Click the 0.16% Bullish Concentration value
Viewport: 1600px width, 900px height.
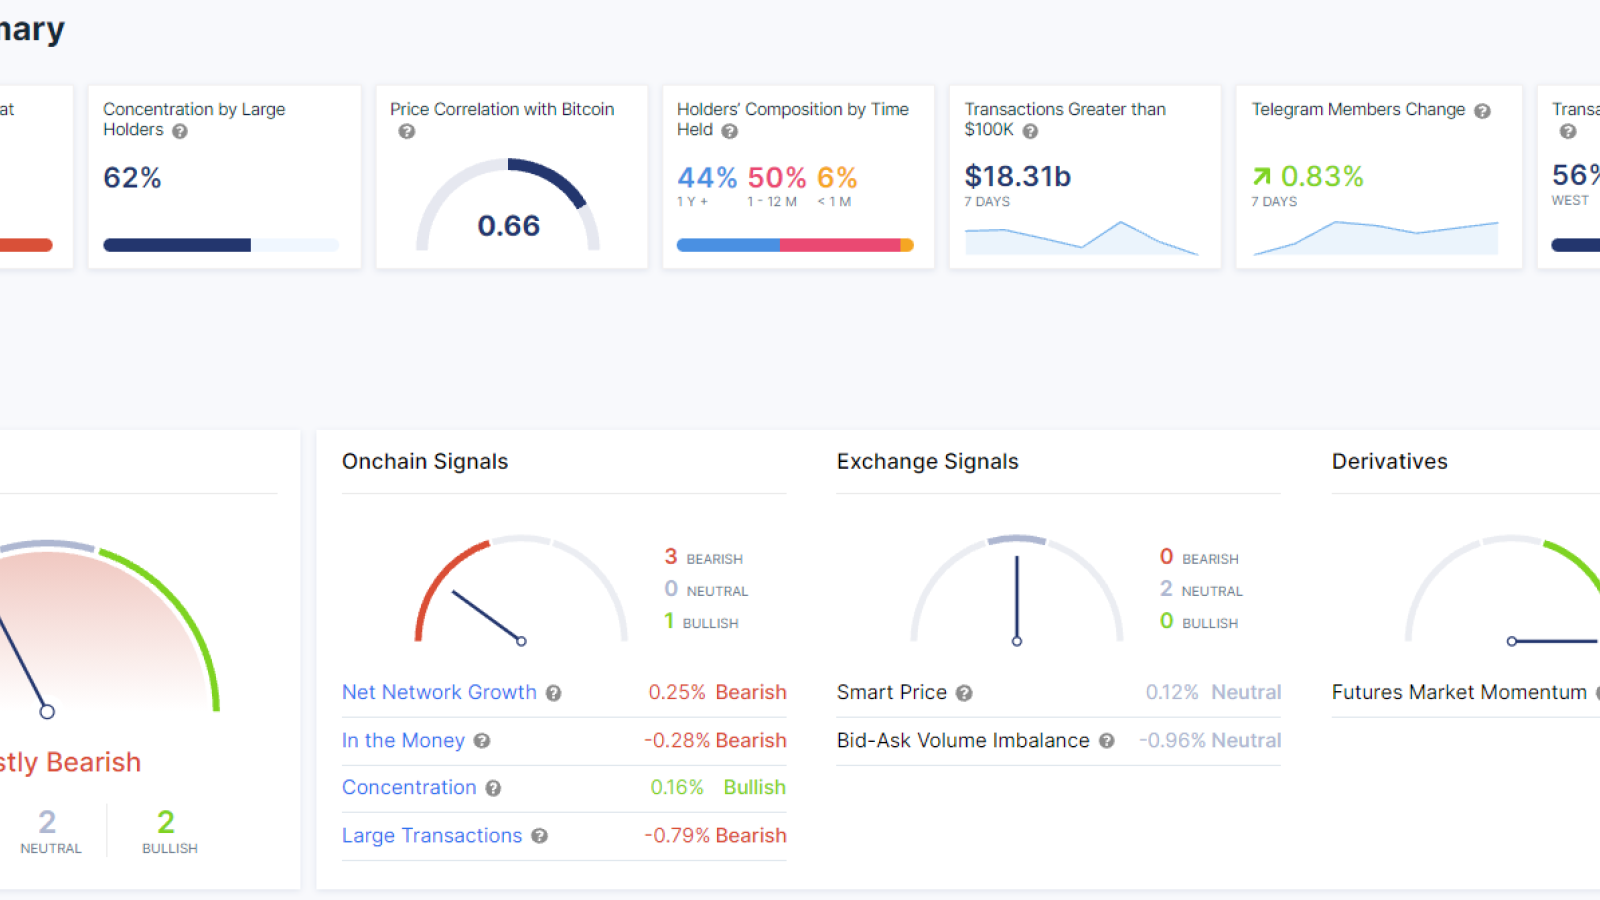[718, 787]
